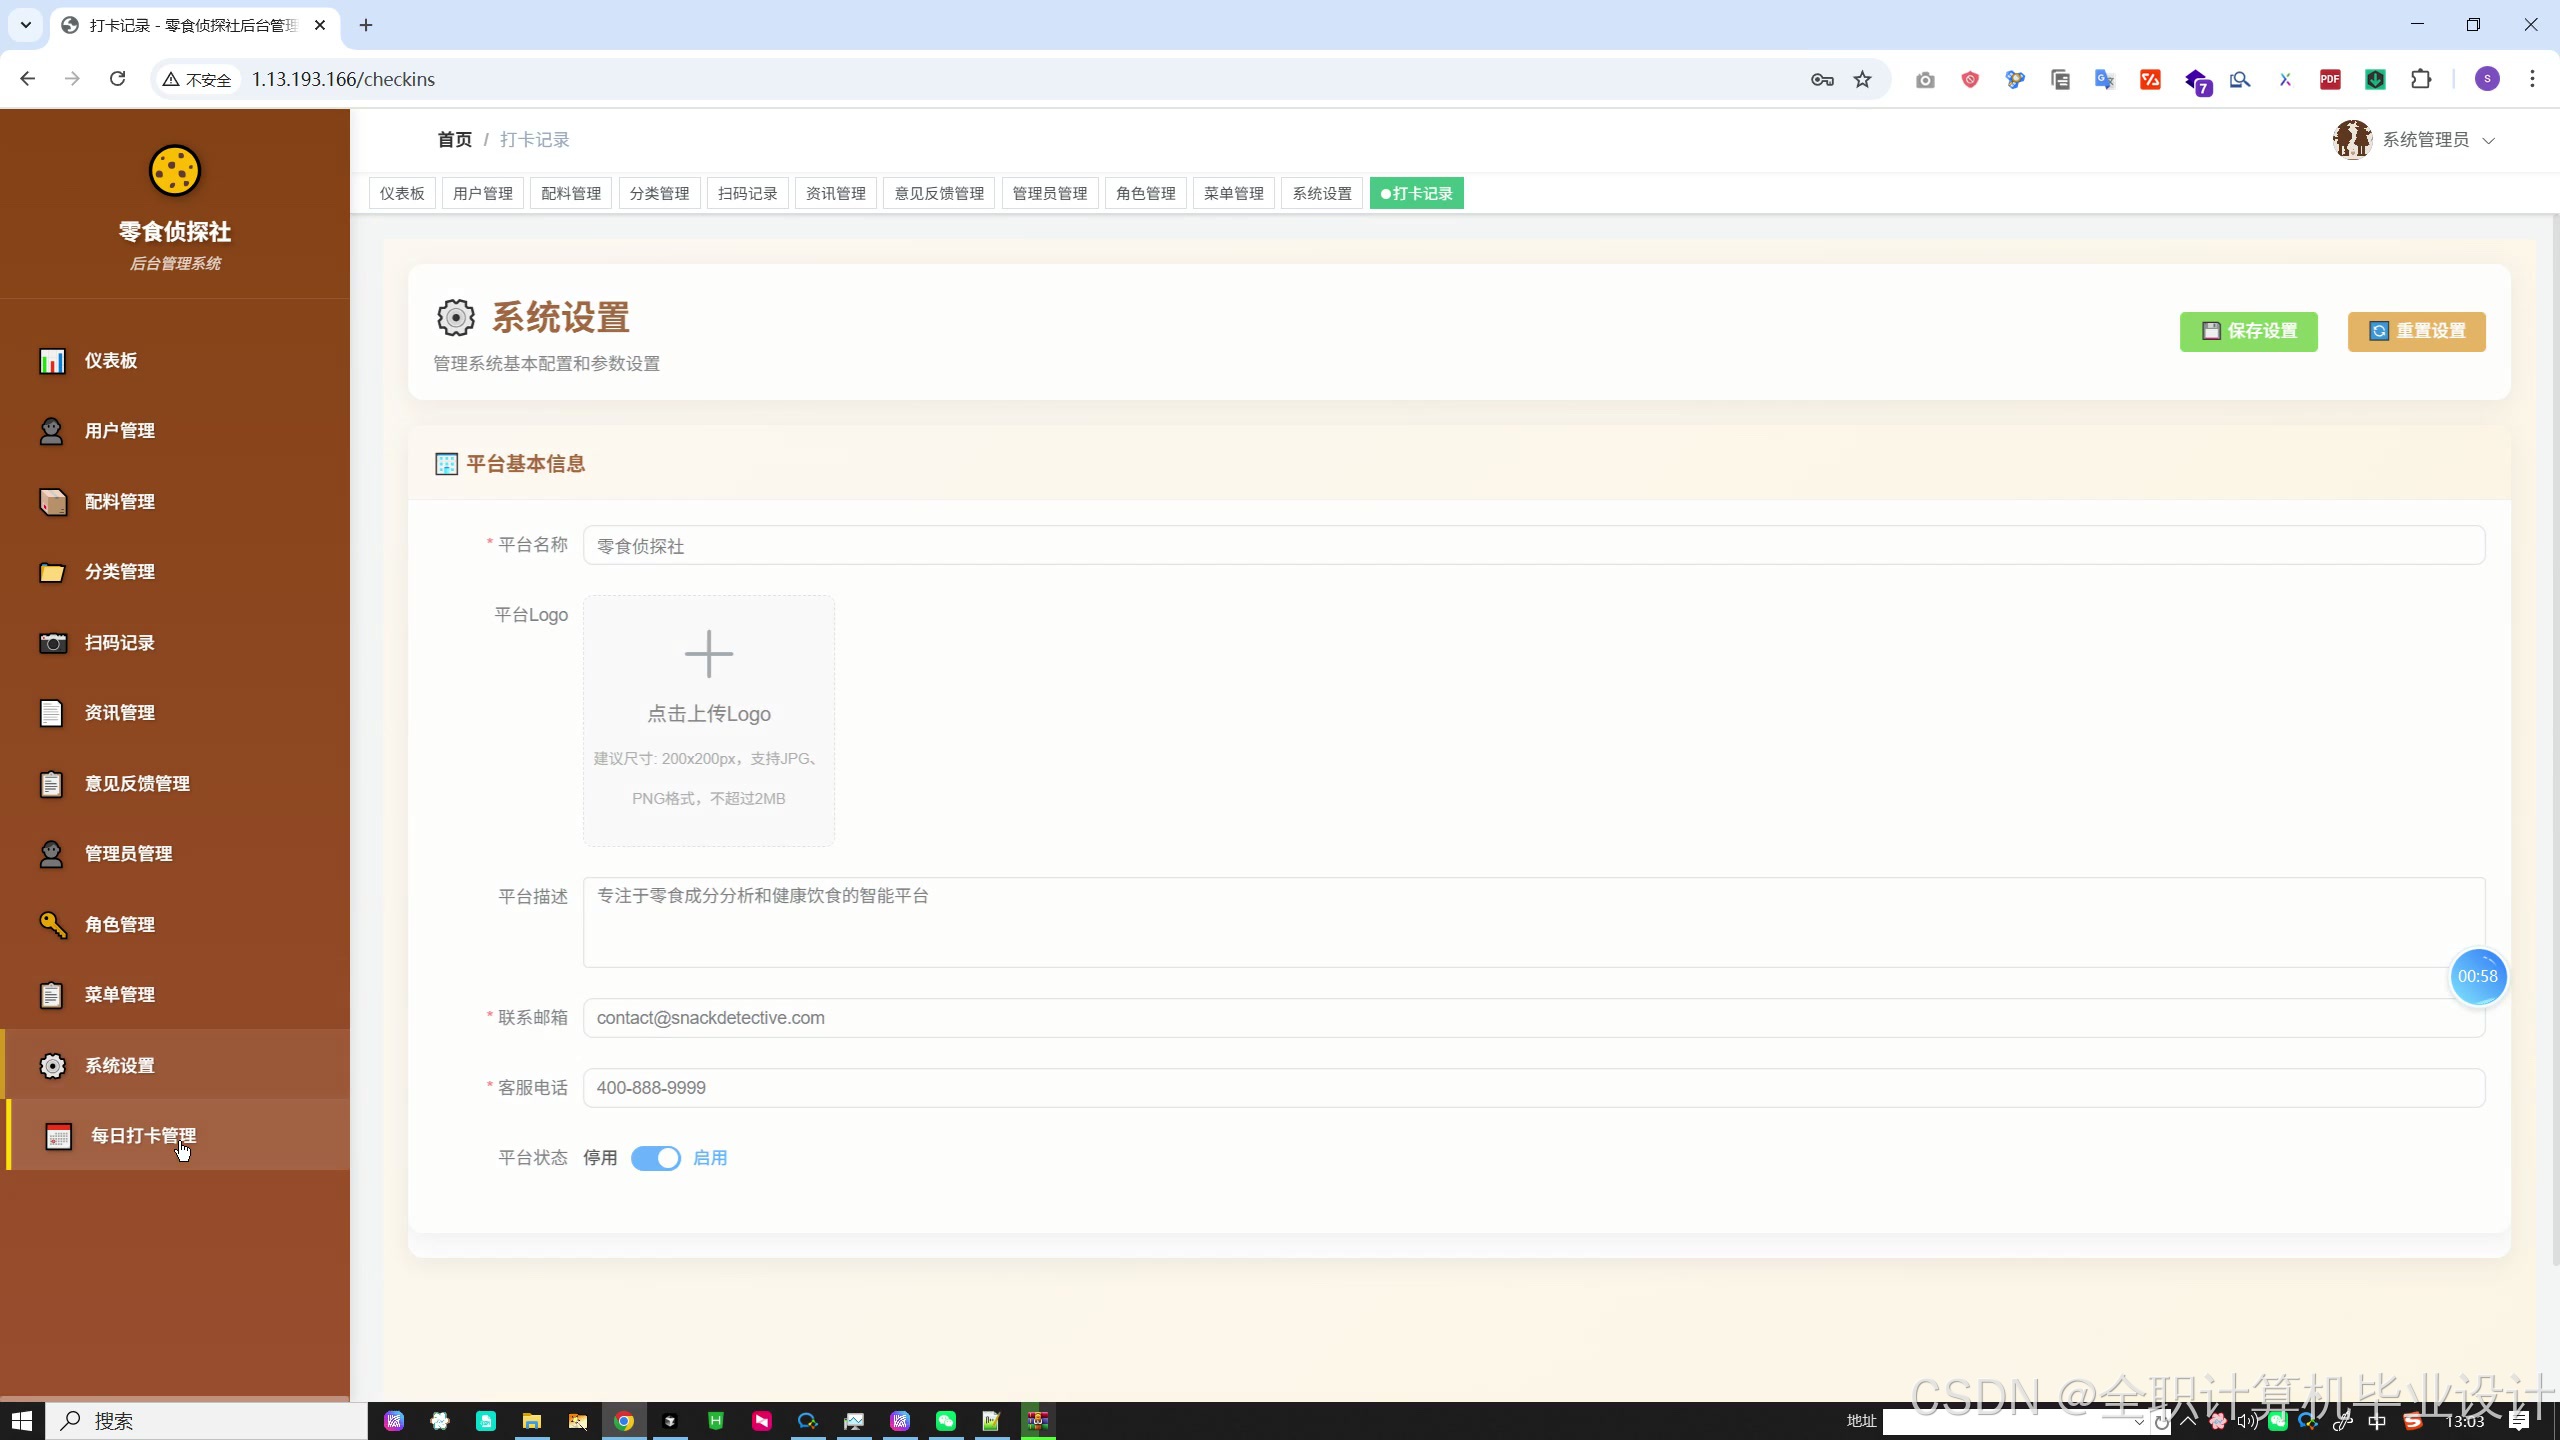This screenshot has width=2560, height=1440.
Task: Expand the 系统管理员 user dropdown
Action: 2424,140
